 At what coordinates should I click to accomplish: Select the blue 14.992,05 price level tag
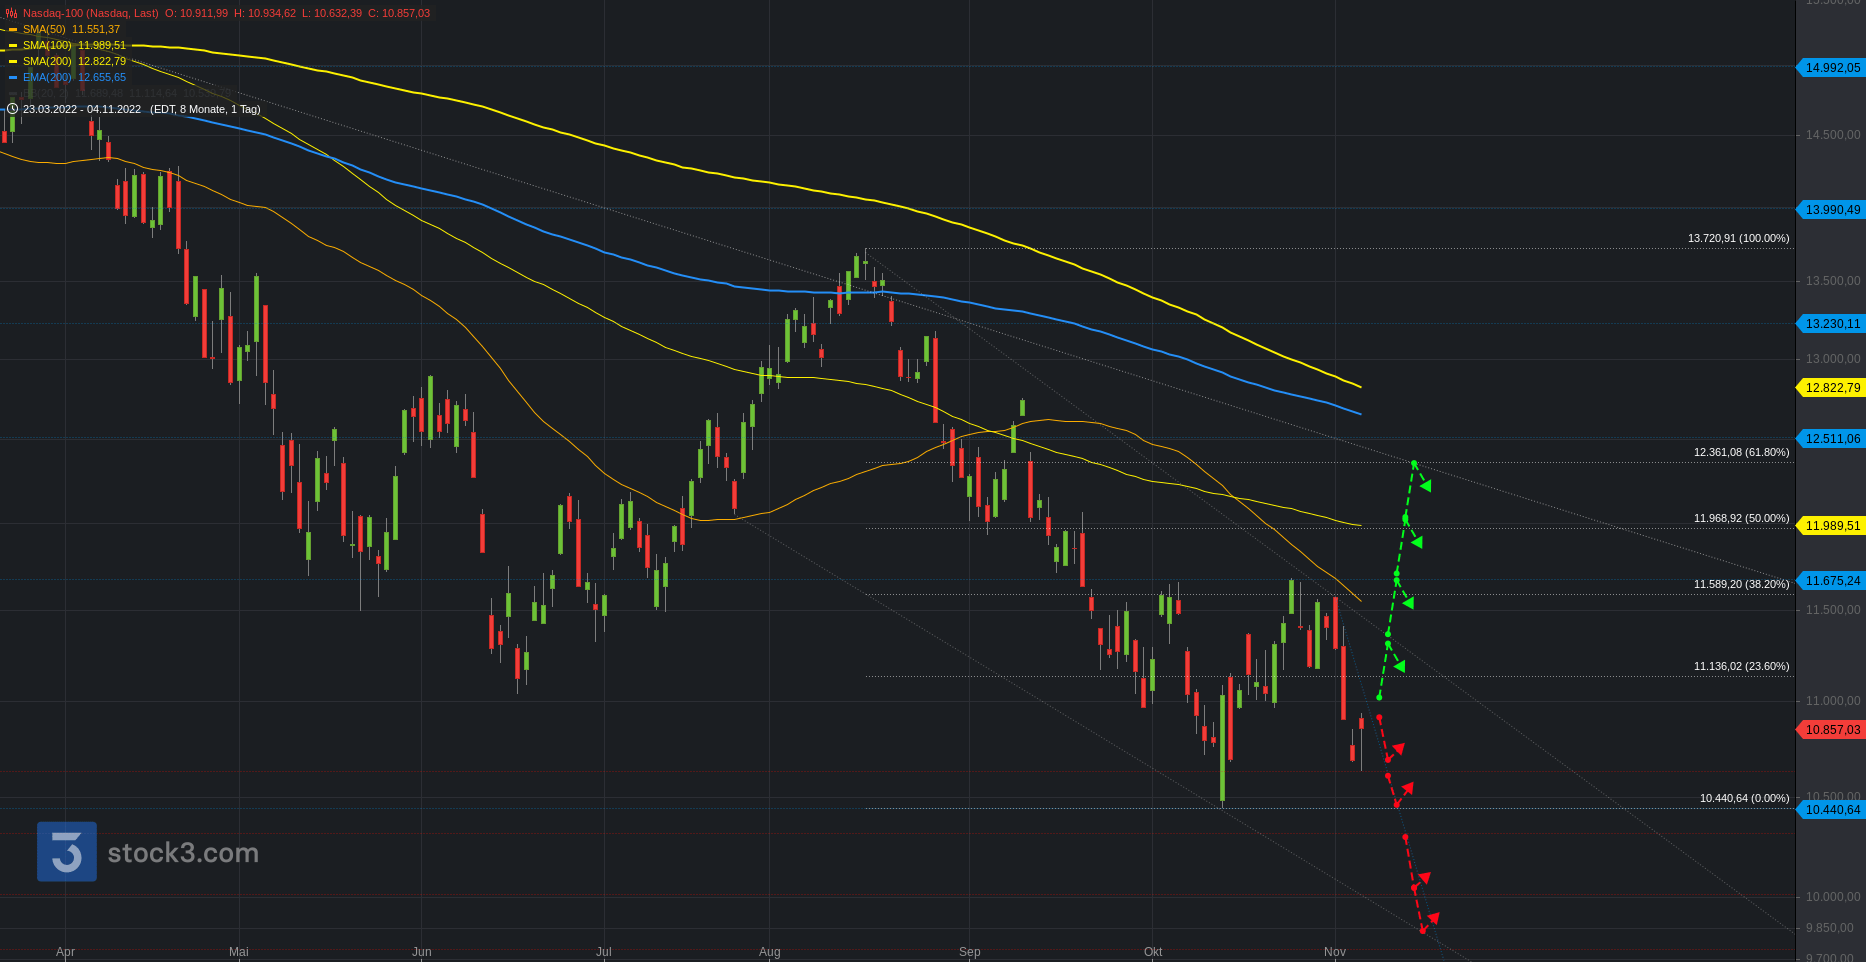click(1832, 68)
